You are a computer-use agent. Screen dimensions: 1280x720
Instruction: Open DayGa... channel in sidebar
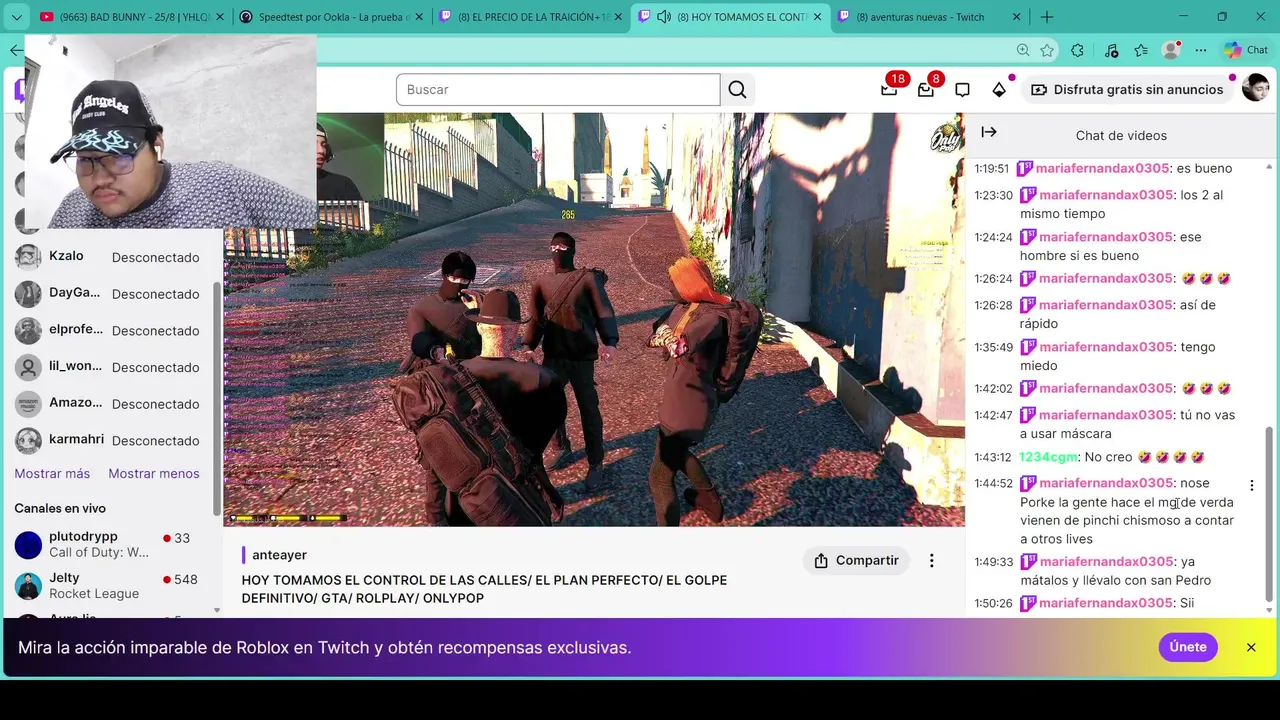click(x=110, y=294)
